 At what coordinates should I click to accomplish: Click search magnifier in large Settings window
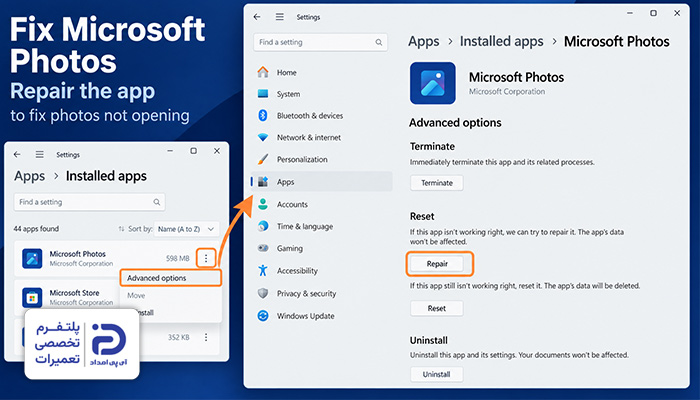[379, 42]
